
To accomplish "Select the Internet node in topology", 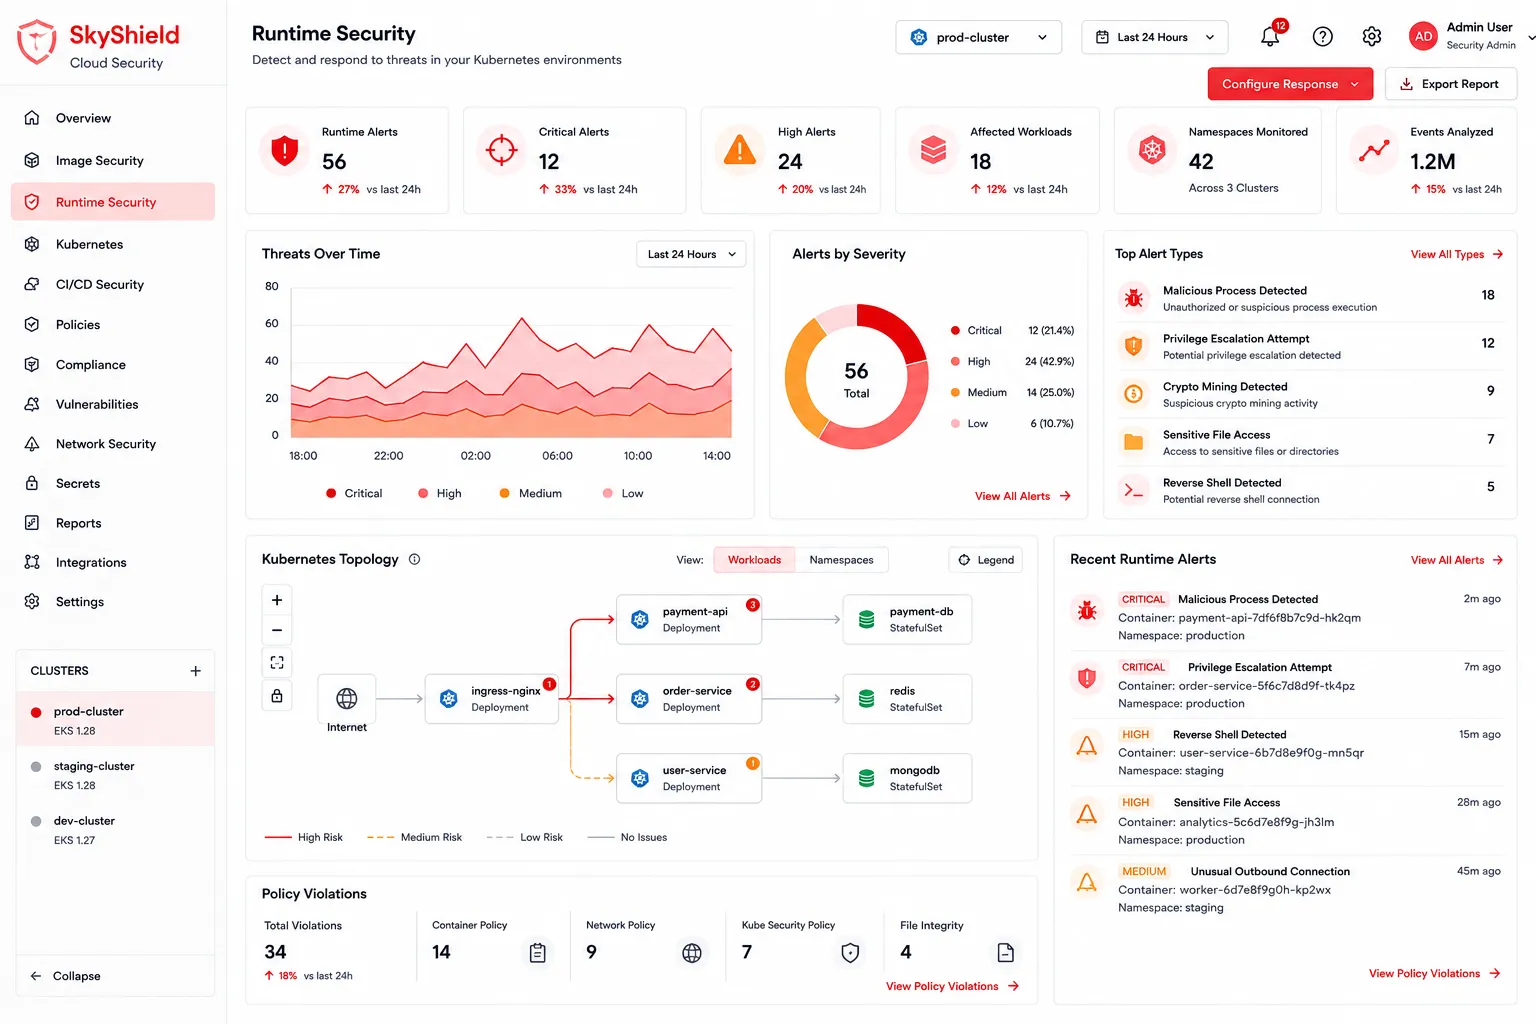I will click(347, 698).
